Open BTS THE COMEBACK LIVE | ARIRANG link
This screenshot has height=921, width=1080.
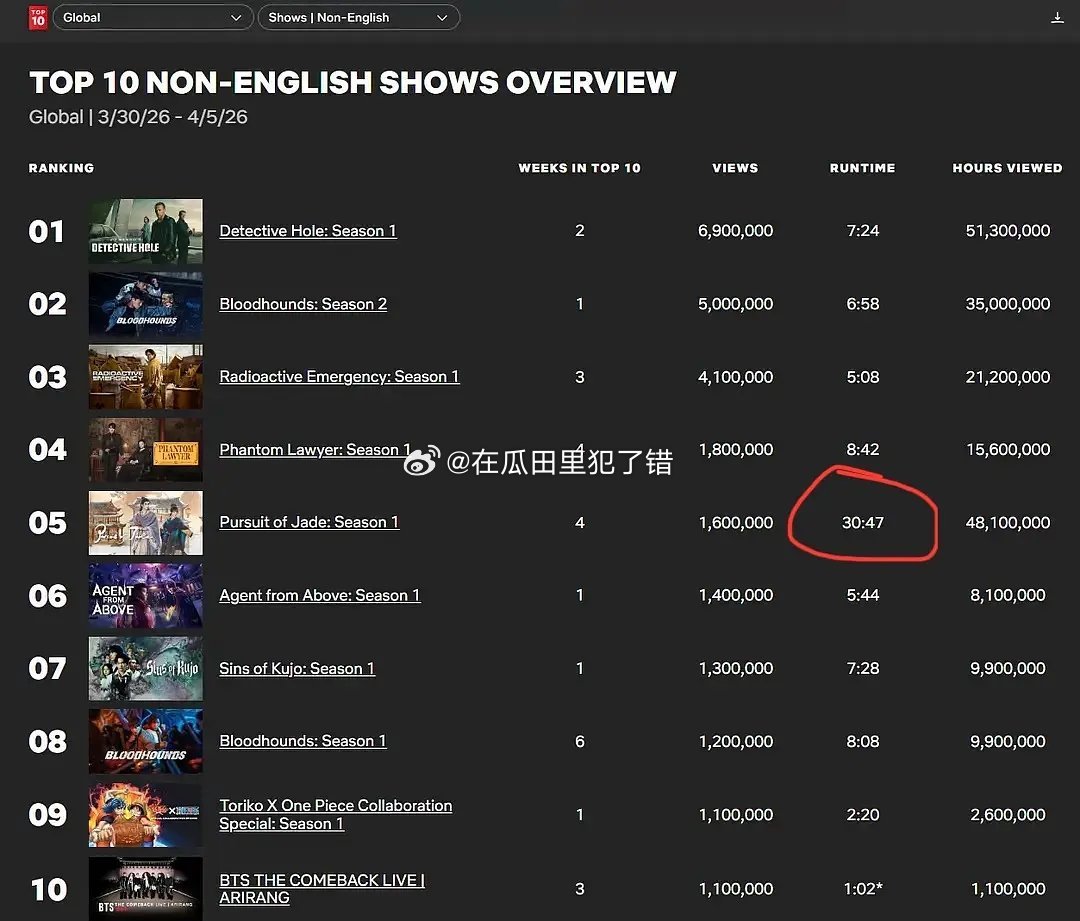click(x=322, y=889)
